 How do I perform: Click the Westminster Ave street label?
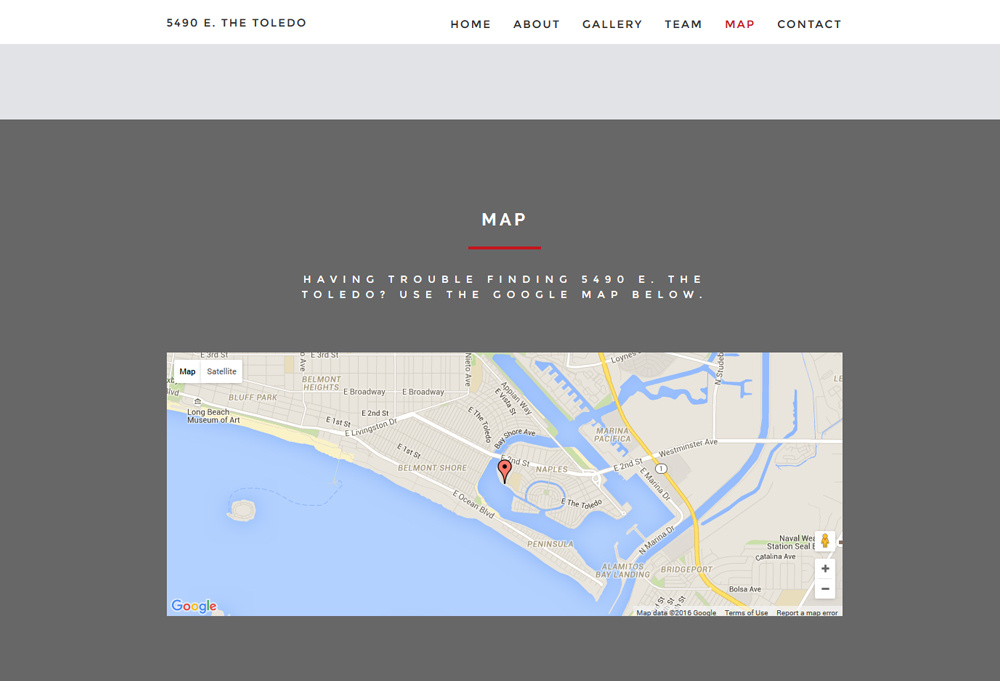coord(688,448)
